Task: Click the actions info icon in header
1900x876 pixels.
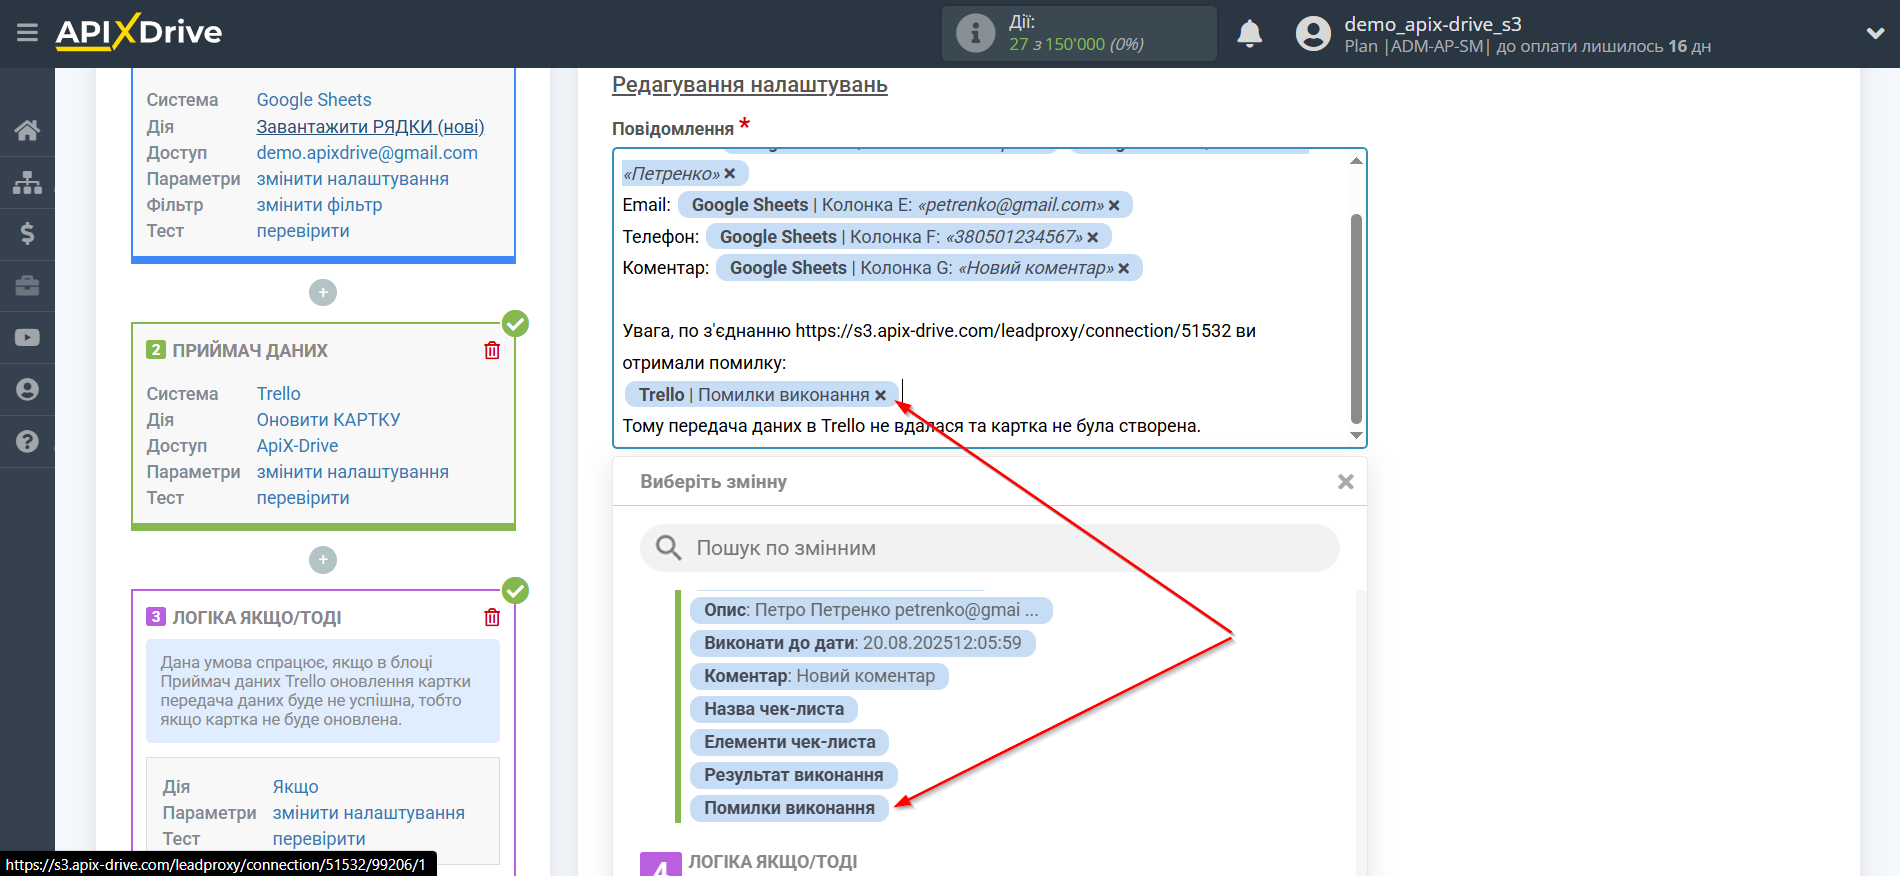Action: 975,33
